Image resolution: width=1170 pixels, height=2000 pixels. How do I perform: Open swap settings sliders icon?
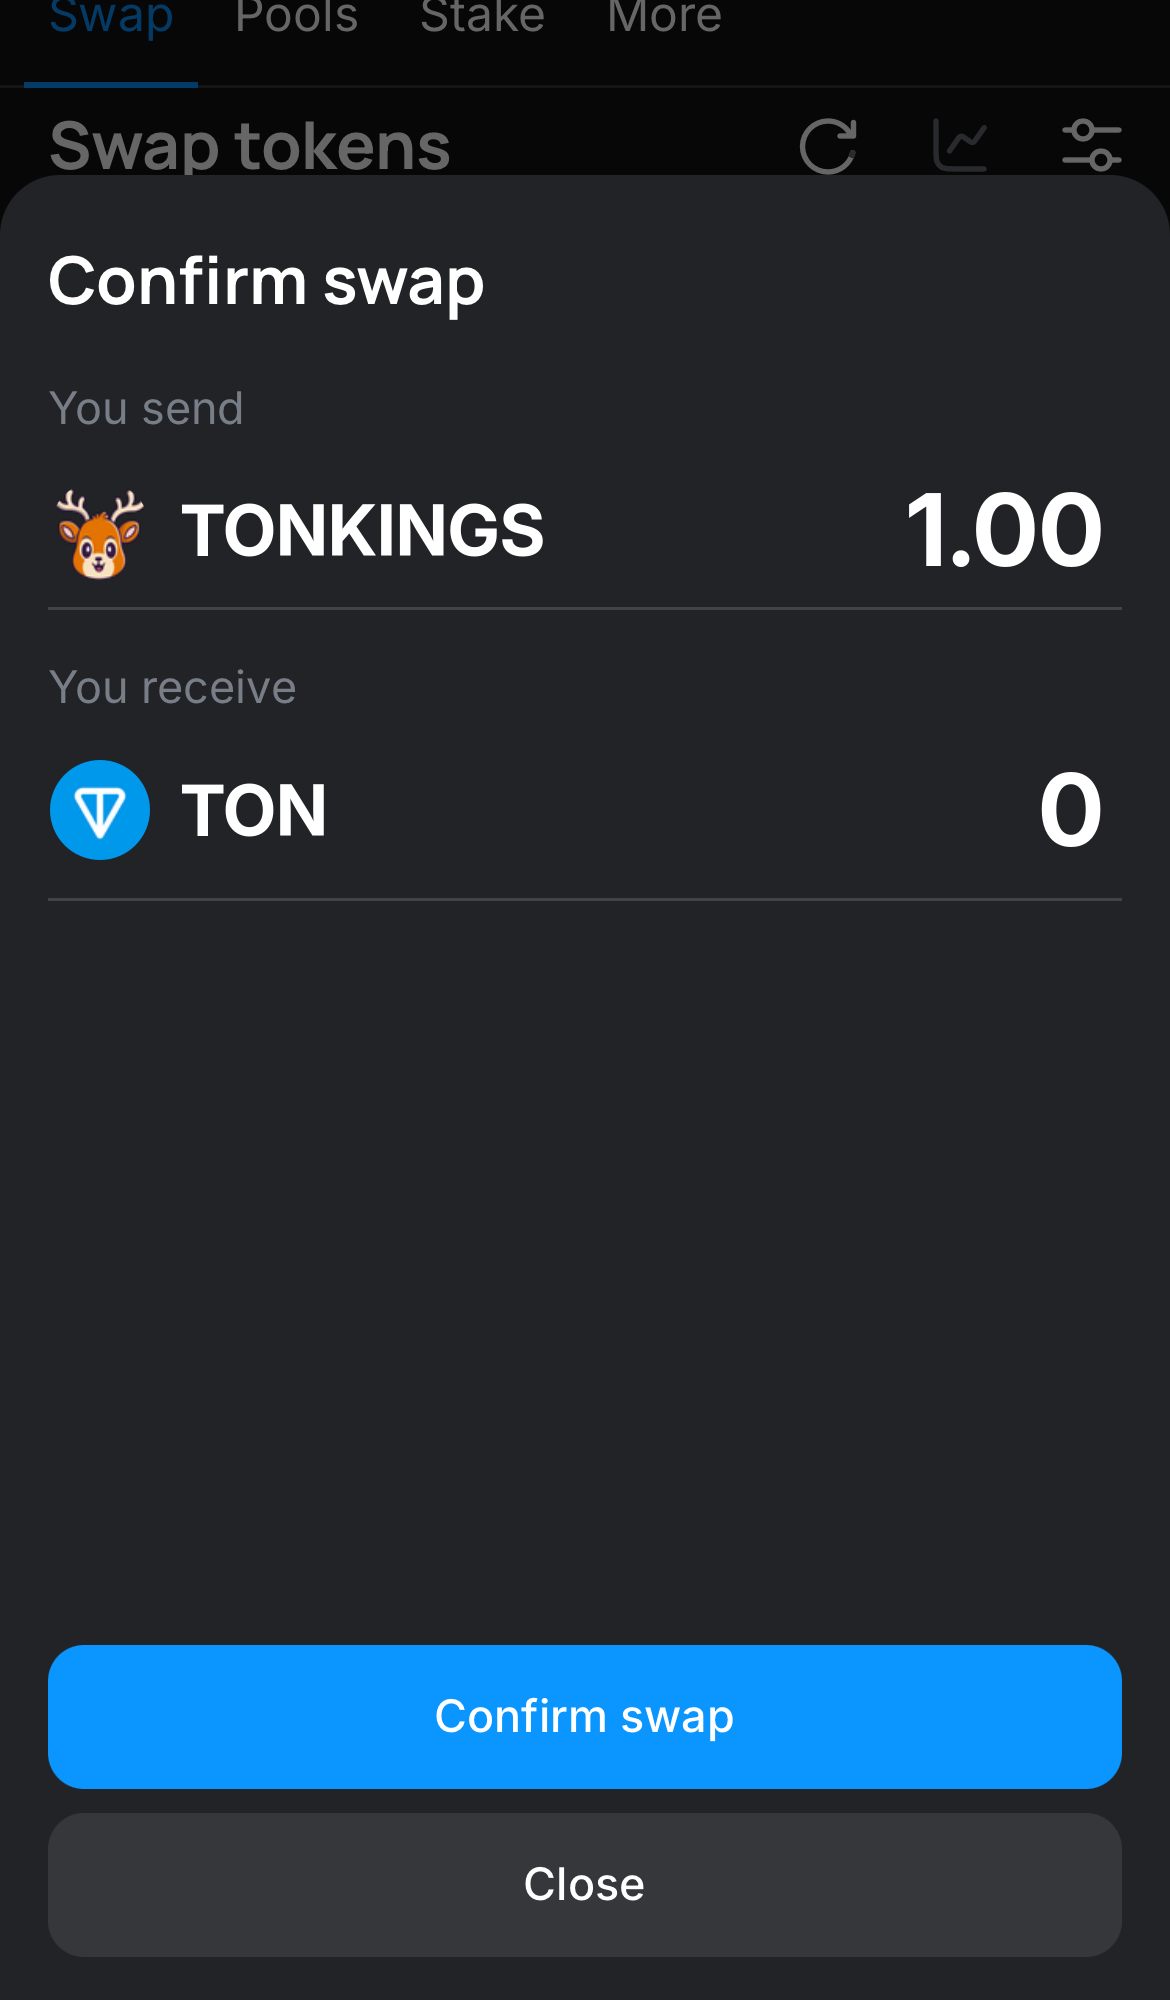click(1091, 146)
